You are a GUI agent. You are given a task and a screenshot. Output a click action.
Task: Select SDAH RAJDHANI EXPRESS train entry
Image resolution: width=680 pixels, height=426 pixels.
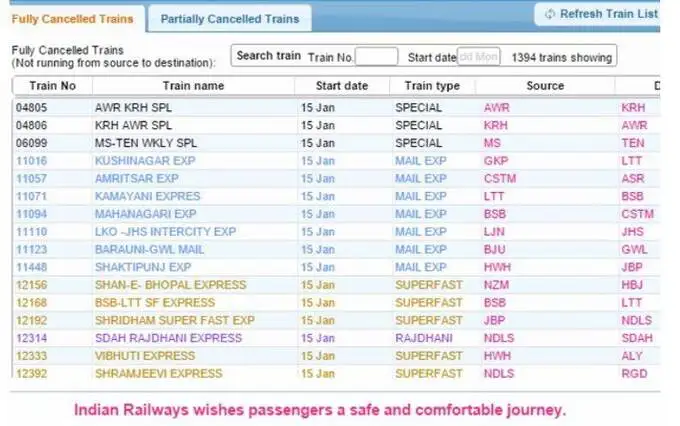coord(168,338)
